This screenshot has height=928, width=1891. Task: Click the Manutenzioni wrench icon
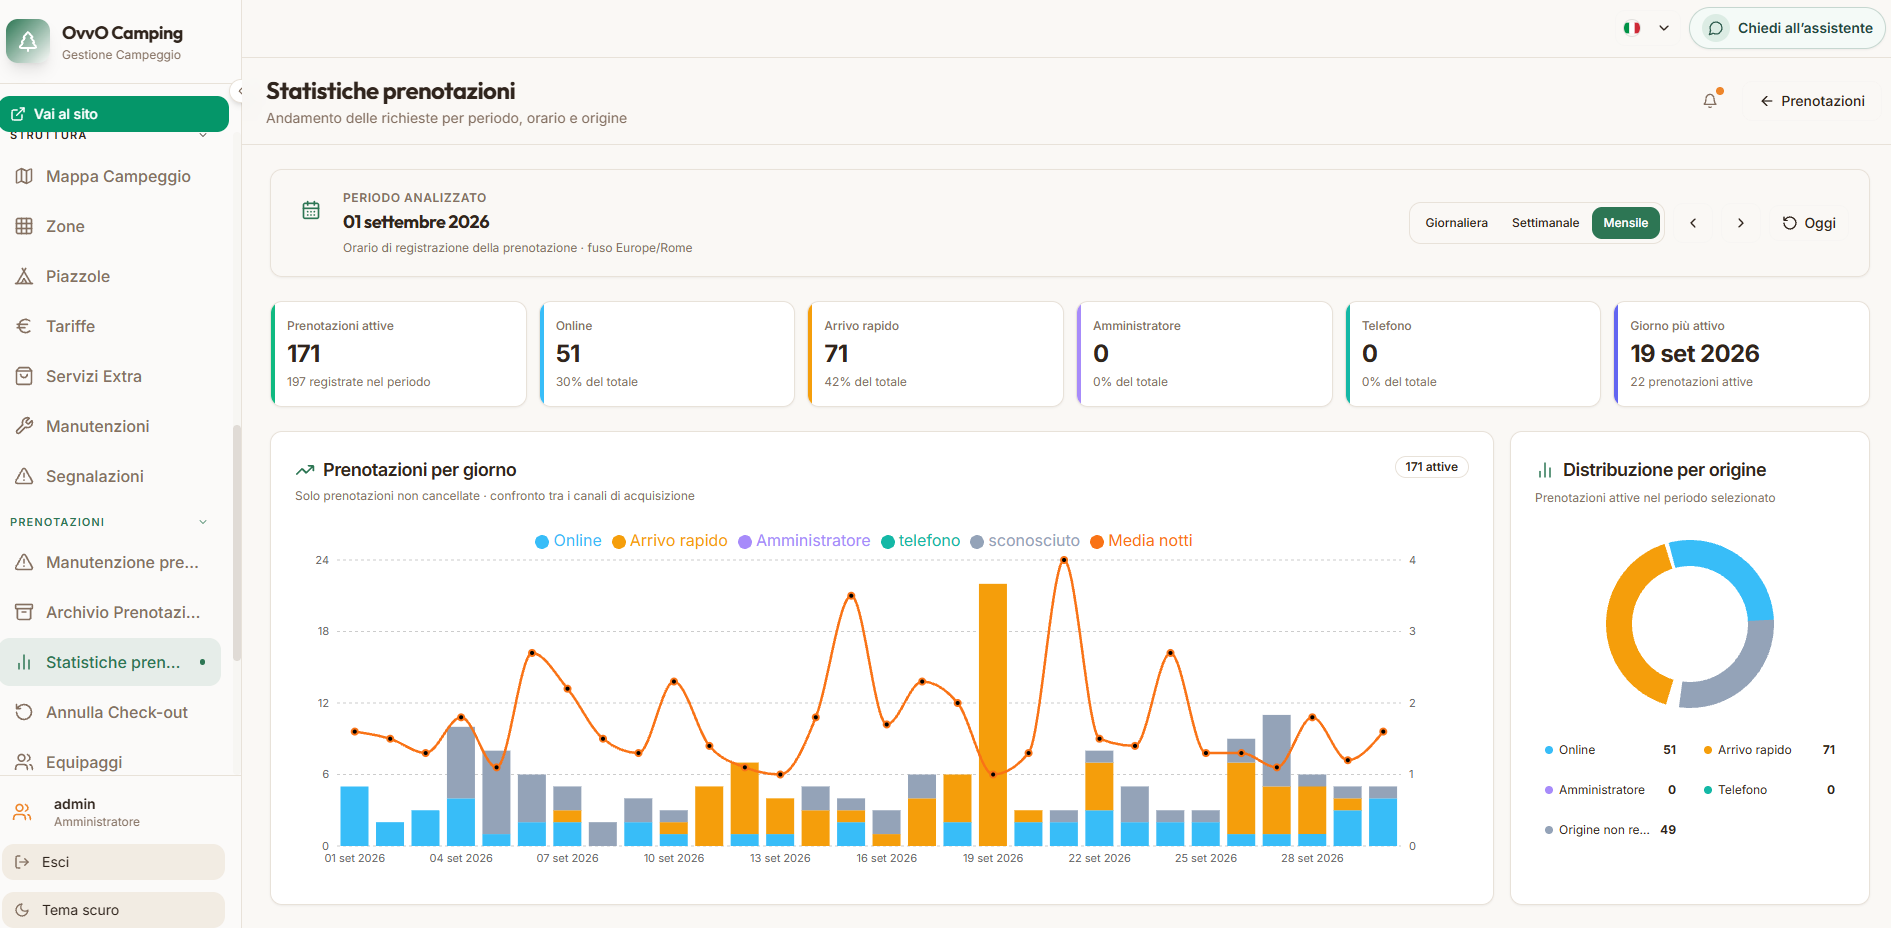pos(24,426)
